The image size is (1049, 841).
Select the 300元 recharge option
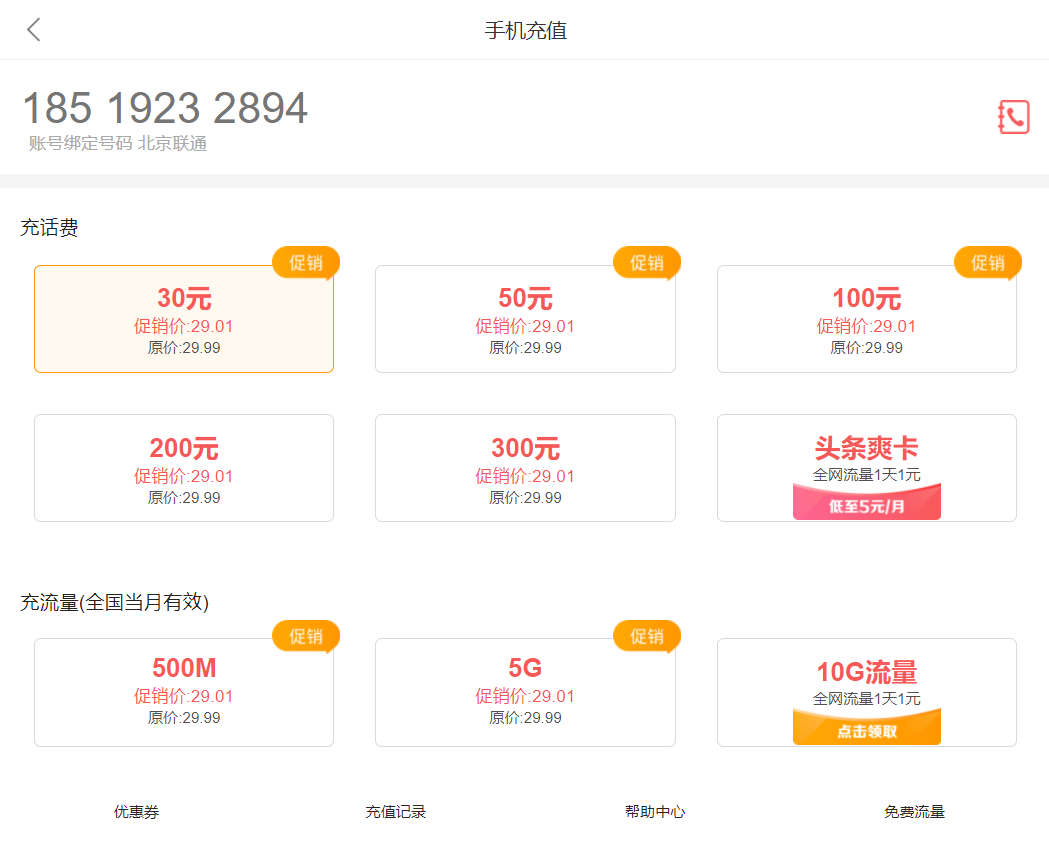point(525,468)
